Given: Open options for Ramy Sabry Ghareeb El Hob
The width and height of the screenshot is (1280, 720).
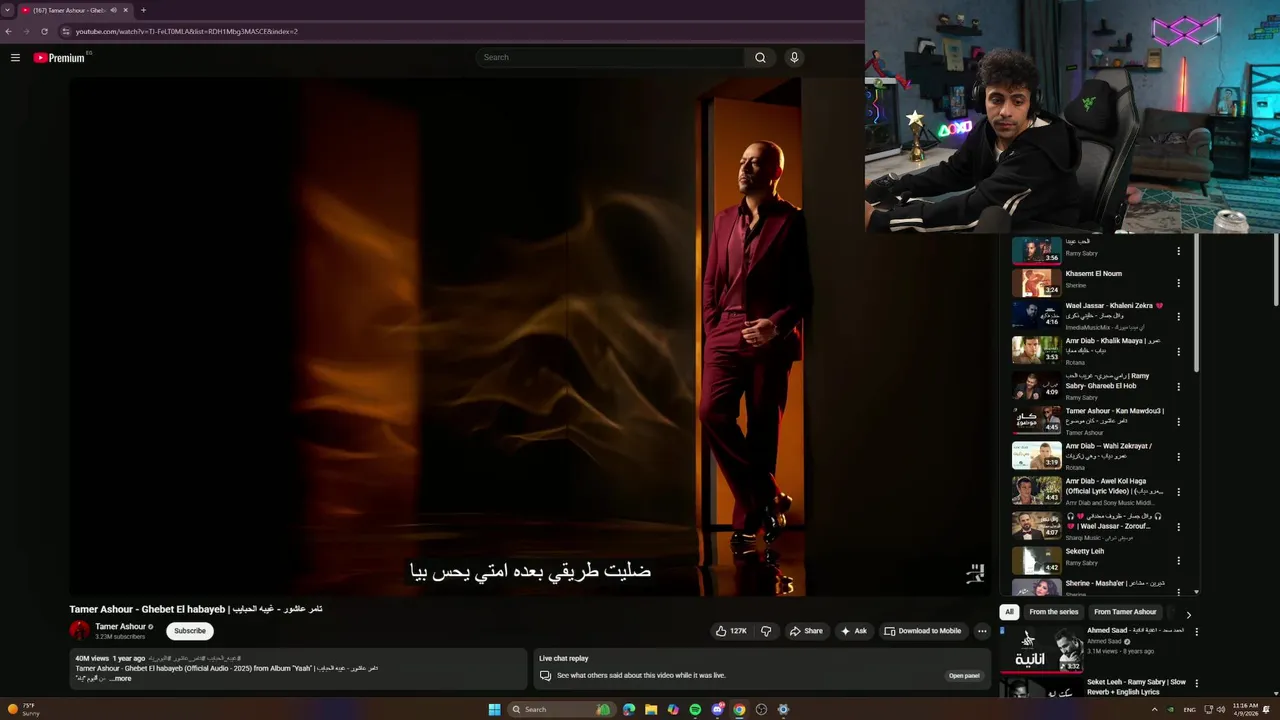Looking at the screenshot, I should coord(1178,386).
